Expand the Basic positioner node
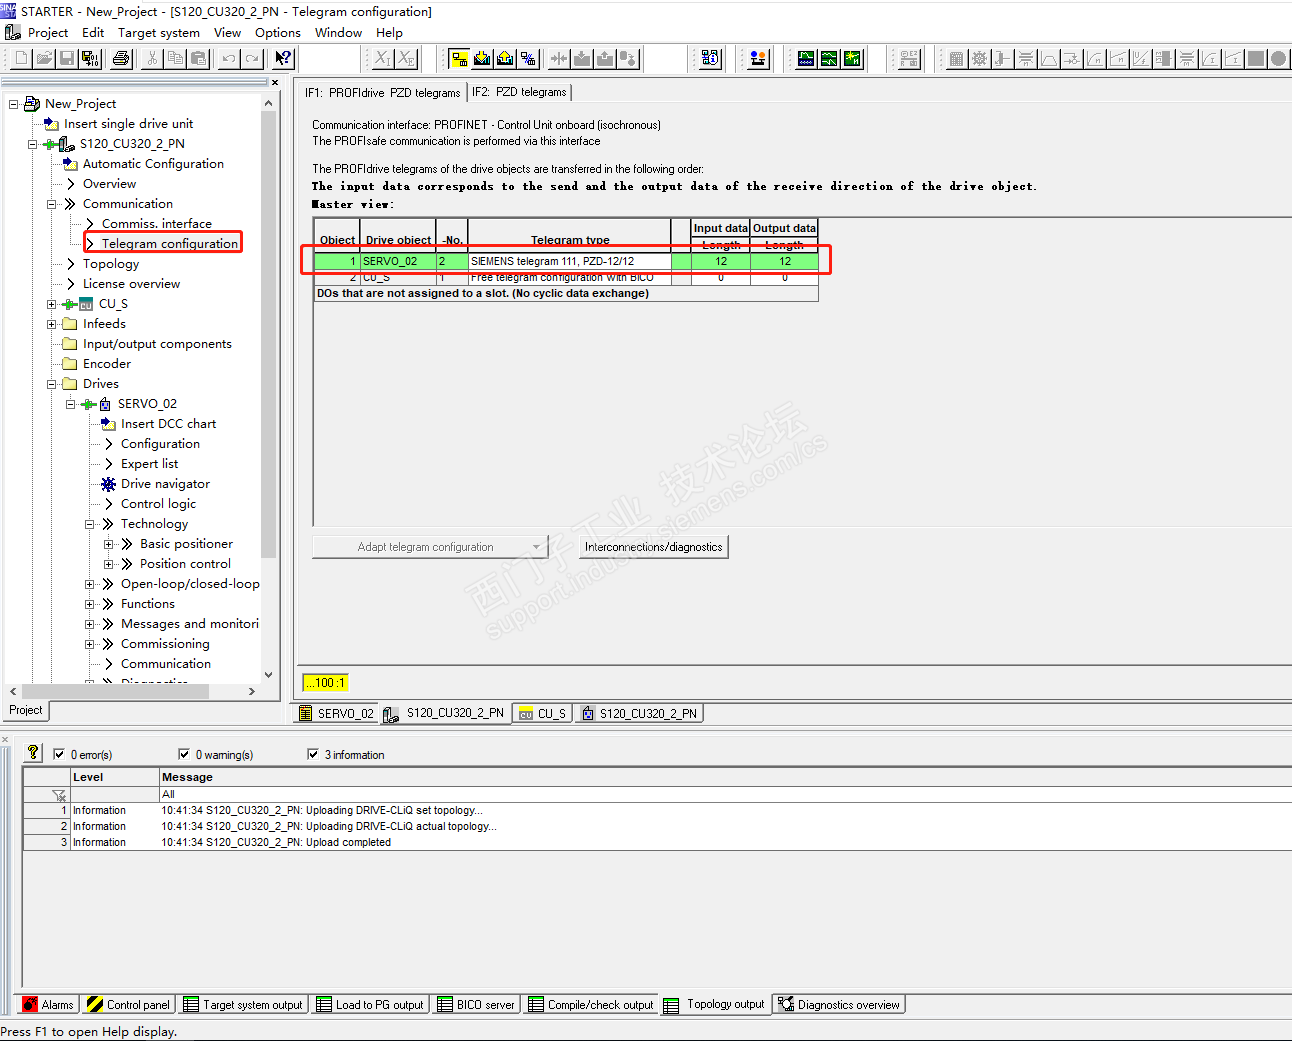 [x=109, y=544]
